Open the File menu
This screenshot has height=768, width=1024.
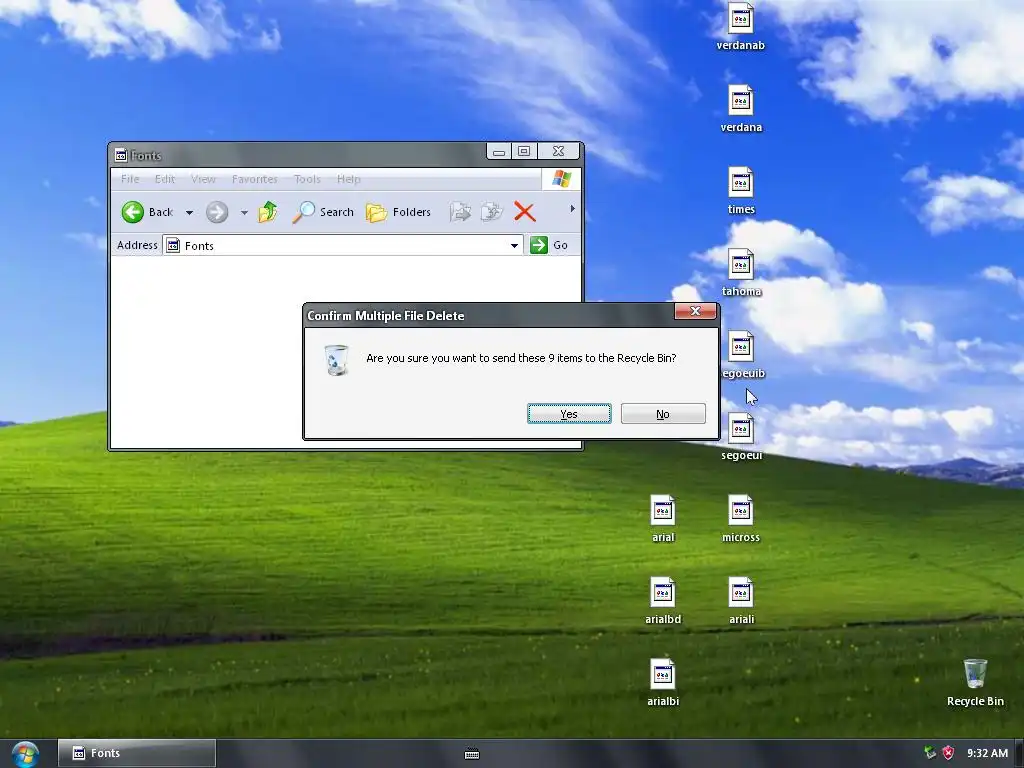pyautogui.click(x=130, y=179)
